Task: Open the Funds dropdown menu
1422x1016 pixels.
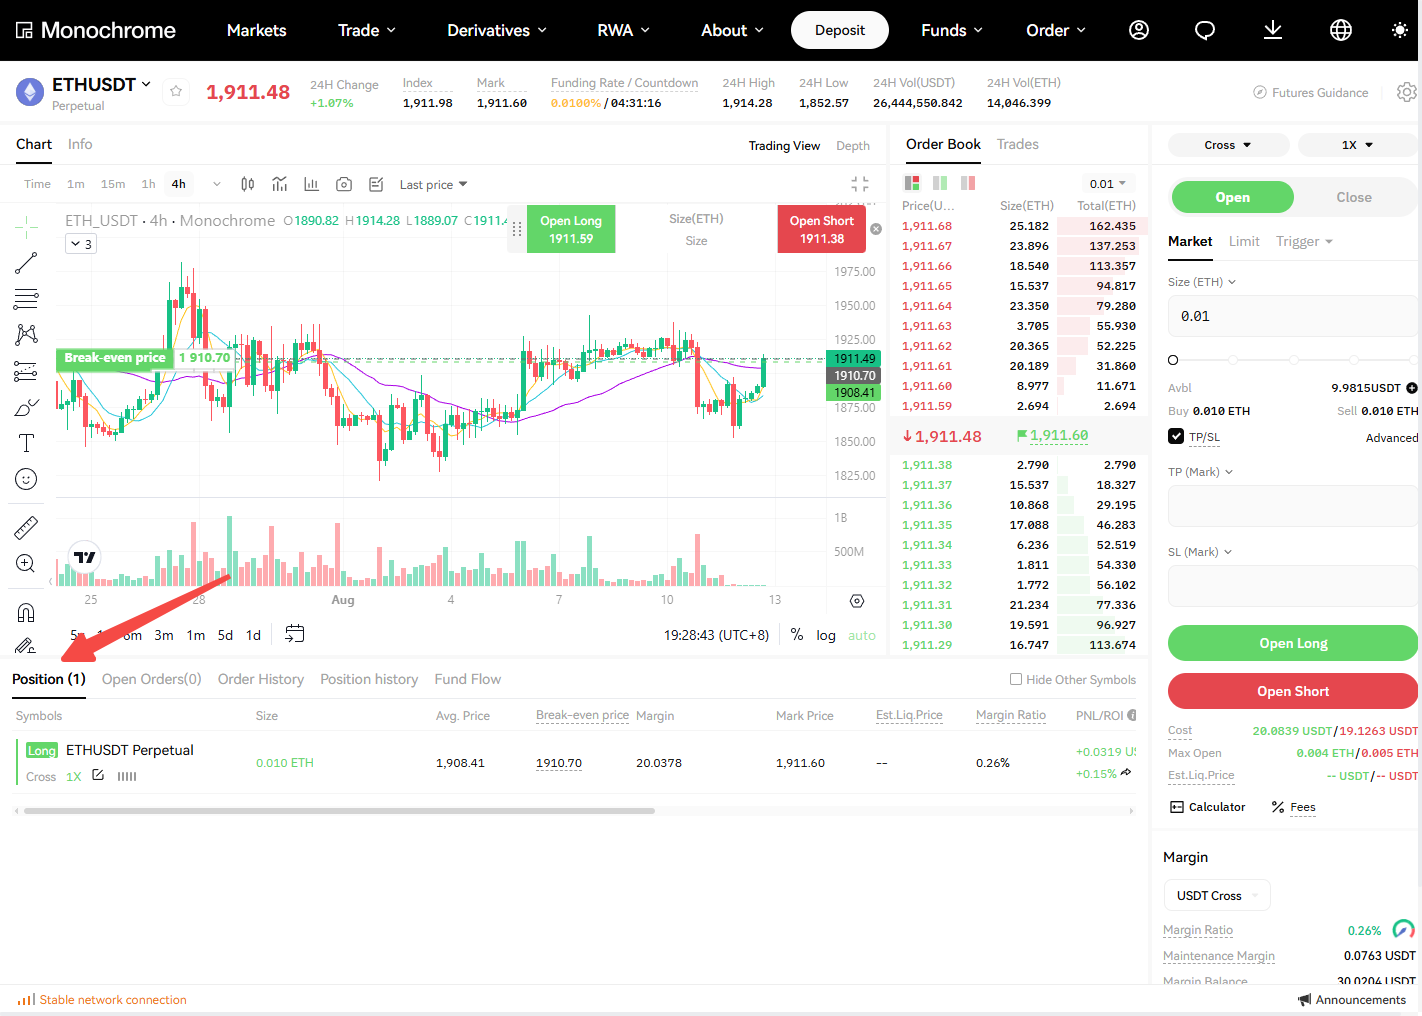Action: [x=952, y=30]
